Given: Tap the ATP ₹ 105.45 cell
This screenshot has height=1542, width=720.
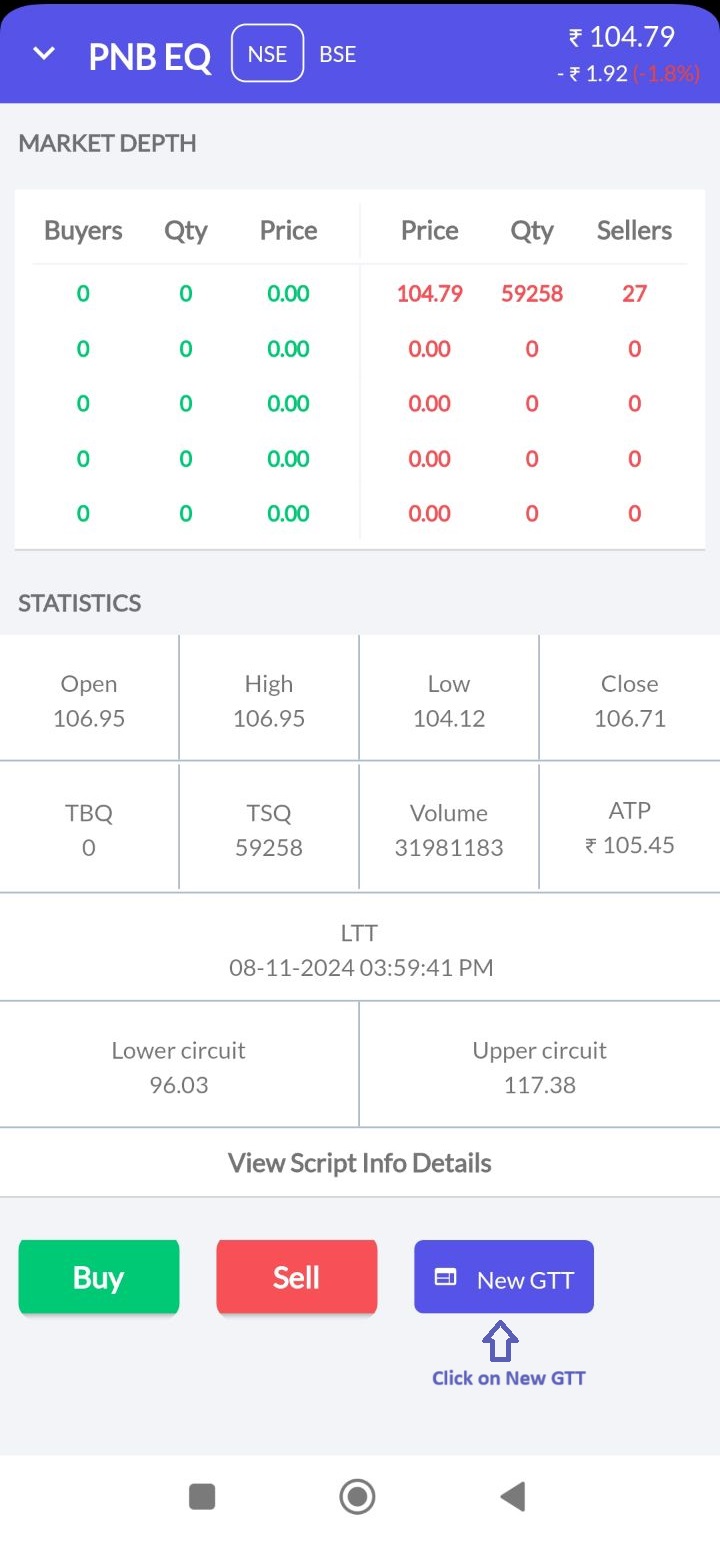Looking at the screenshot, I should (x=630, y=828).
